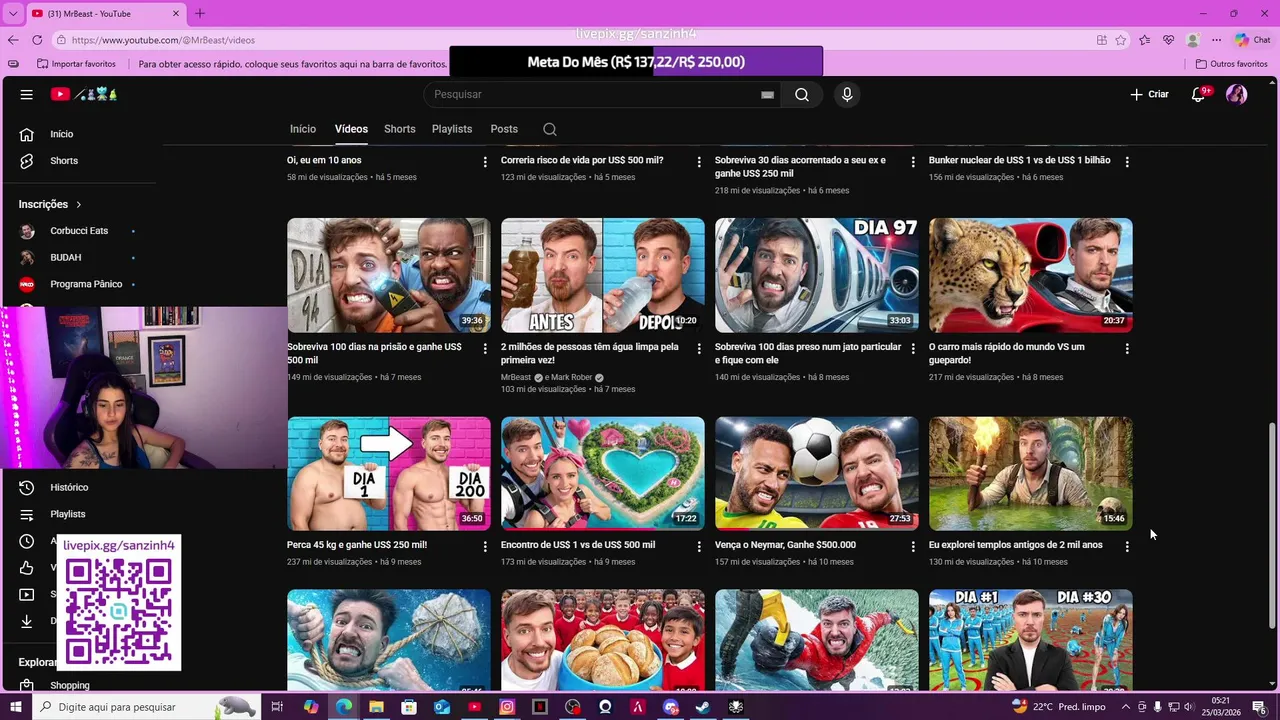Open the ANTES DEPOIS water thumbnail

[603, 275]
